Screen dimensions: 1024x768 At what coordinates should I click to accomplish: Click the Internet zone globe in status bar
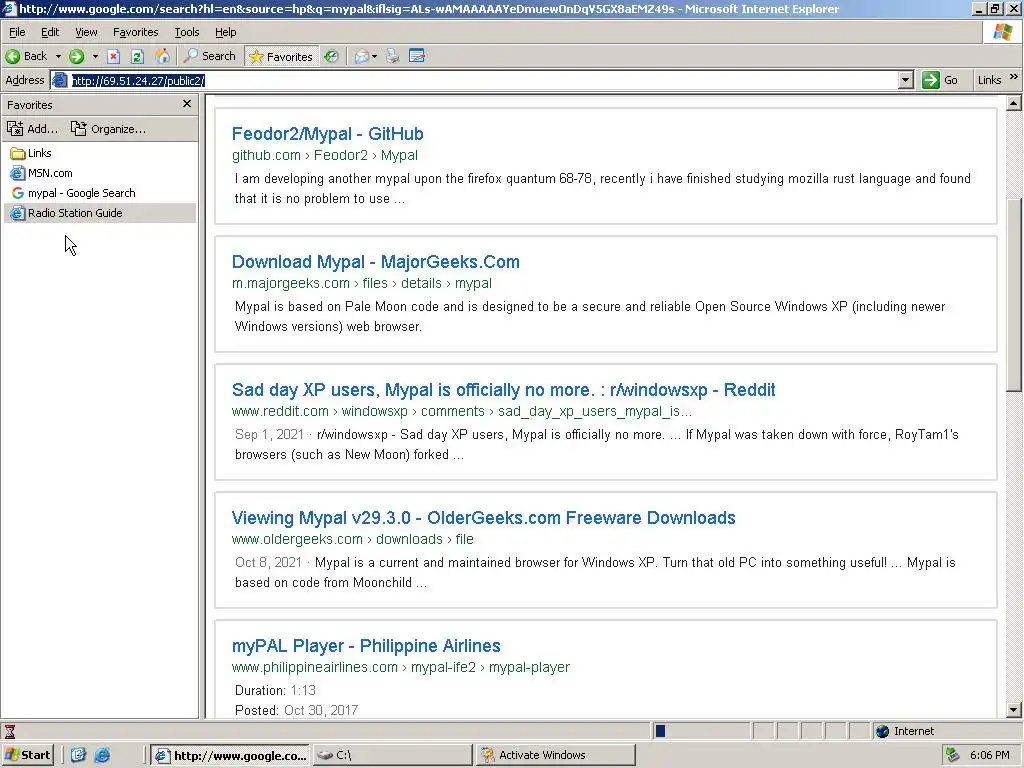883,731
